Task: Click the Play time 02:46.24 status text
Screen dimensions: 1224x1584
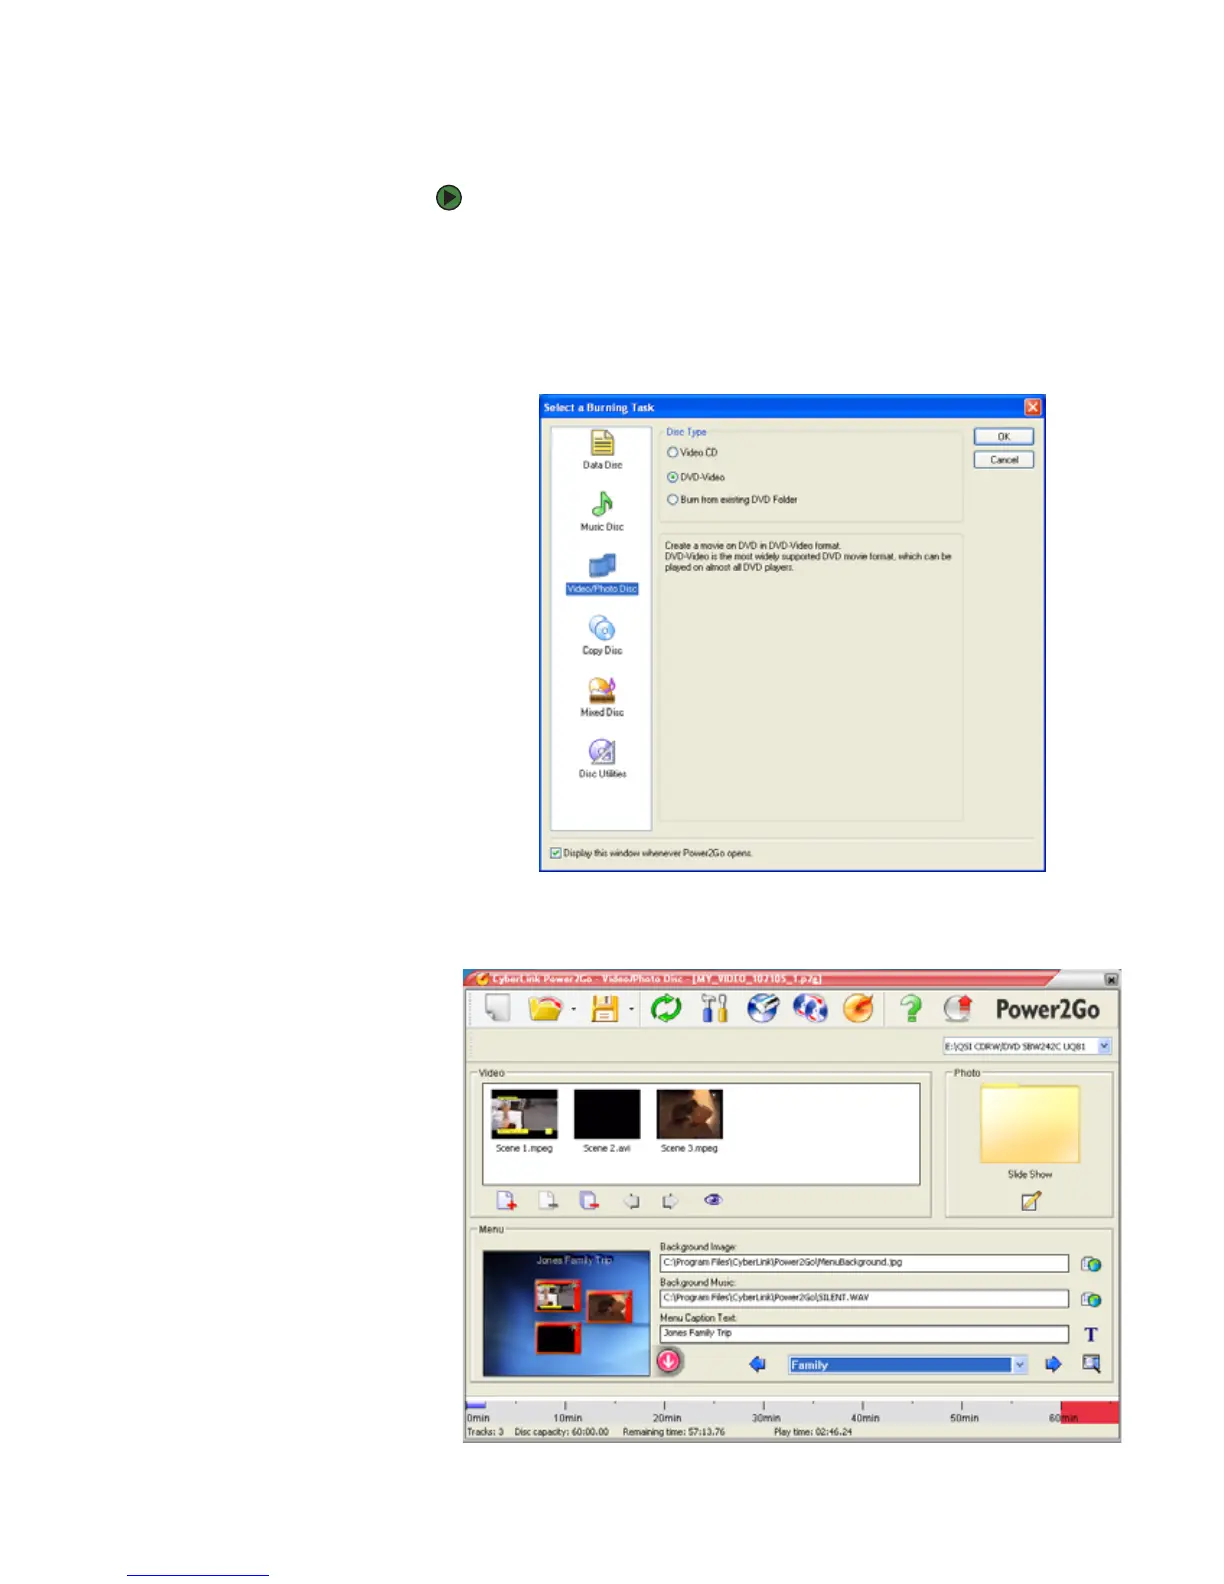Action: point(813,1432)
